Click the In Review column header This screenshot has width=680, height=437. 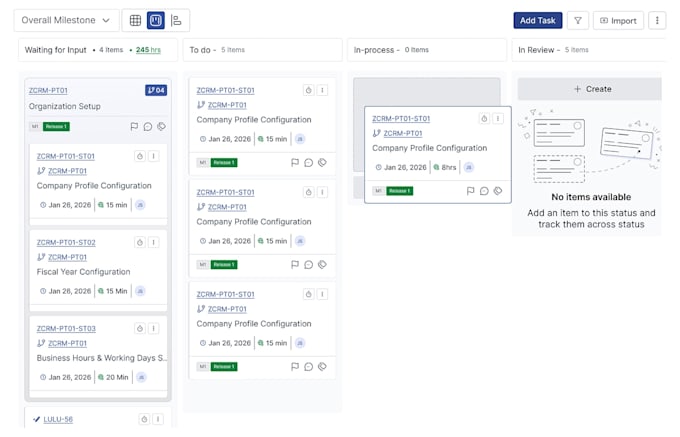588,50
